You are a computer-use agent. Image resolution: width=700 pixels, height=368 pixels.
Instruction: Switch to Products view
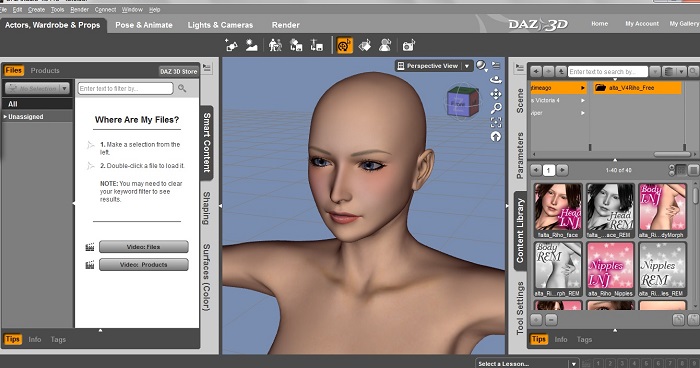click(45, 71)
